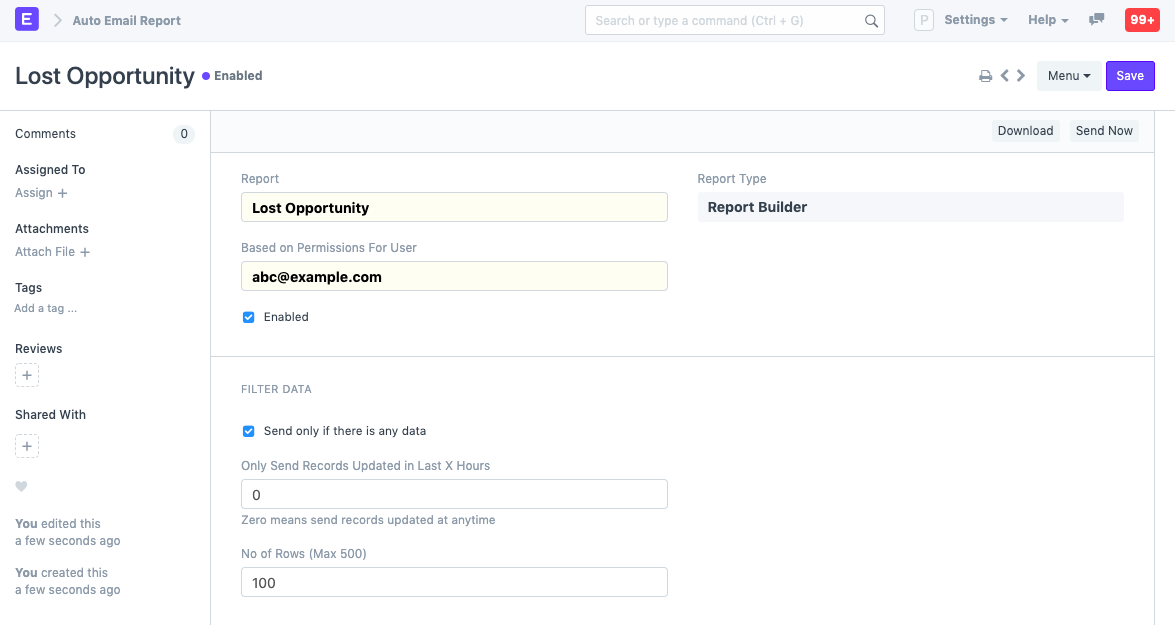1175x625 pixels.
Task: Select Comments in the sidebar
Action: click(46, 133)
